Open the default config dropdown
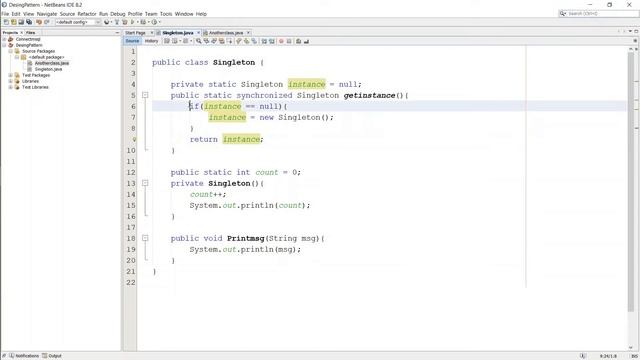This screenshot has width=640, height=360. pyautogui.click(x=78, y=22)
